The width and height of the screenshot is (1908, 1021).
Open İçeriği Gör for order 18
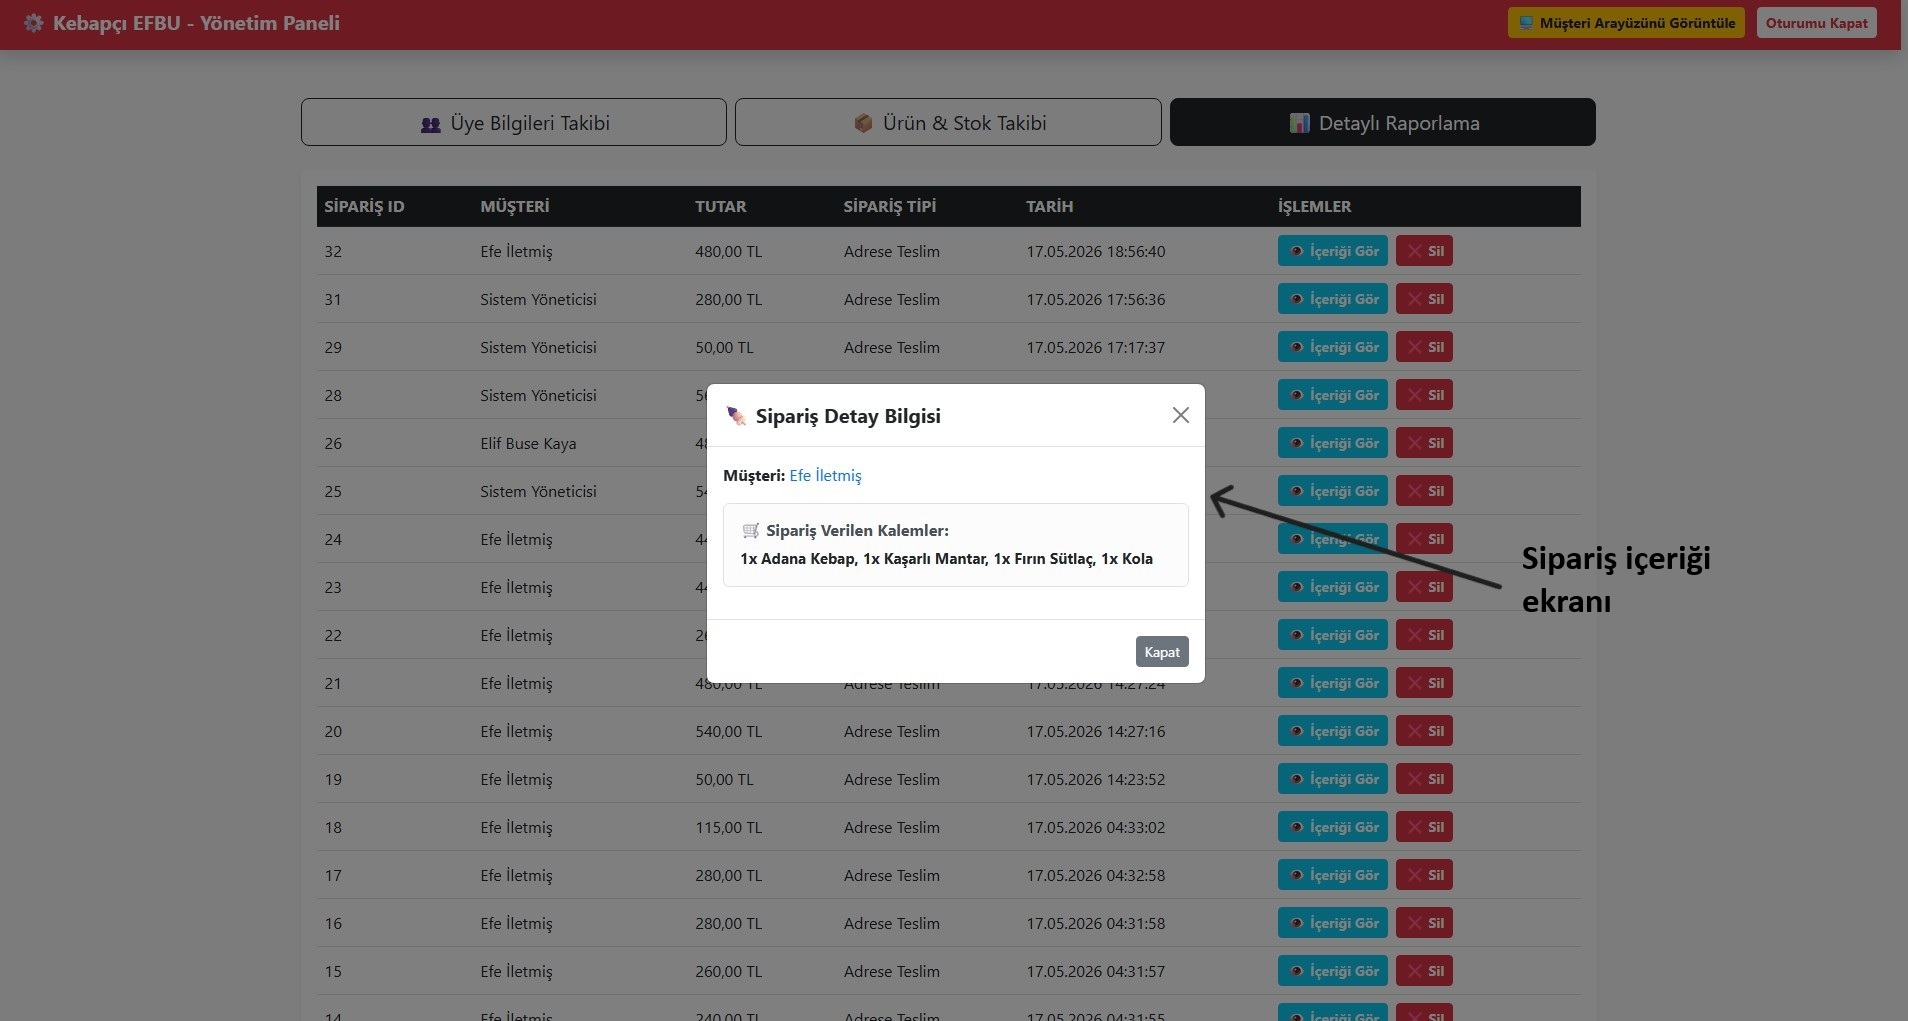click(1333, 827)
